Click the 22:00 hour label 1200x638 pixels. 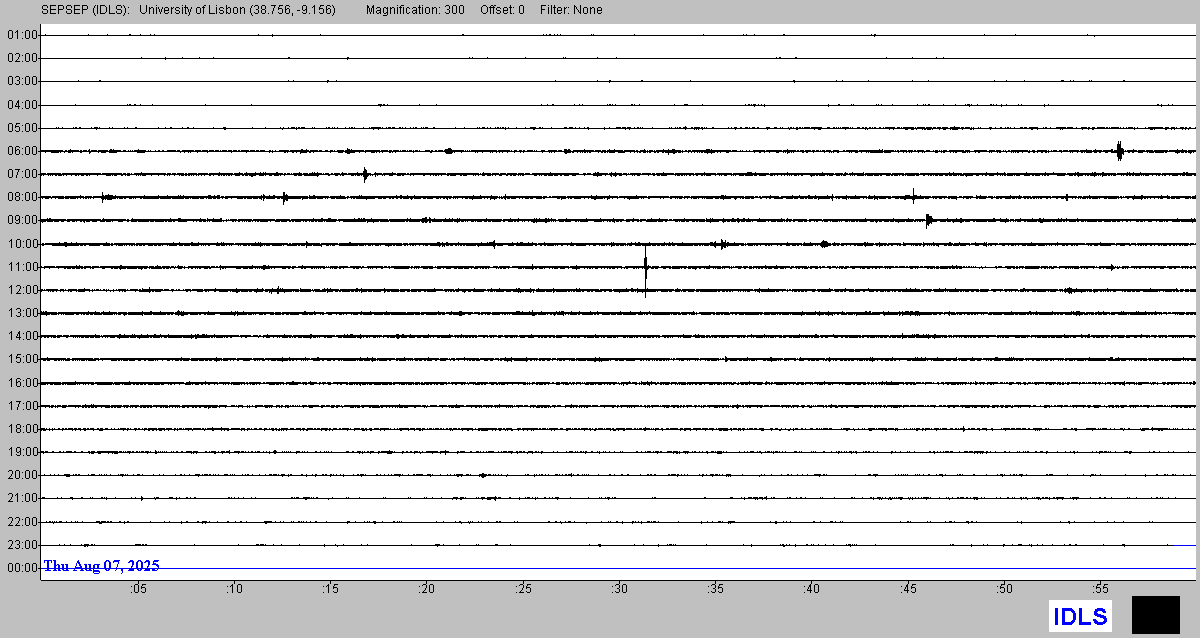coord(21,522)
